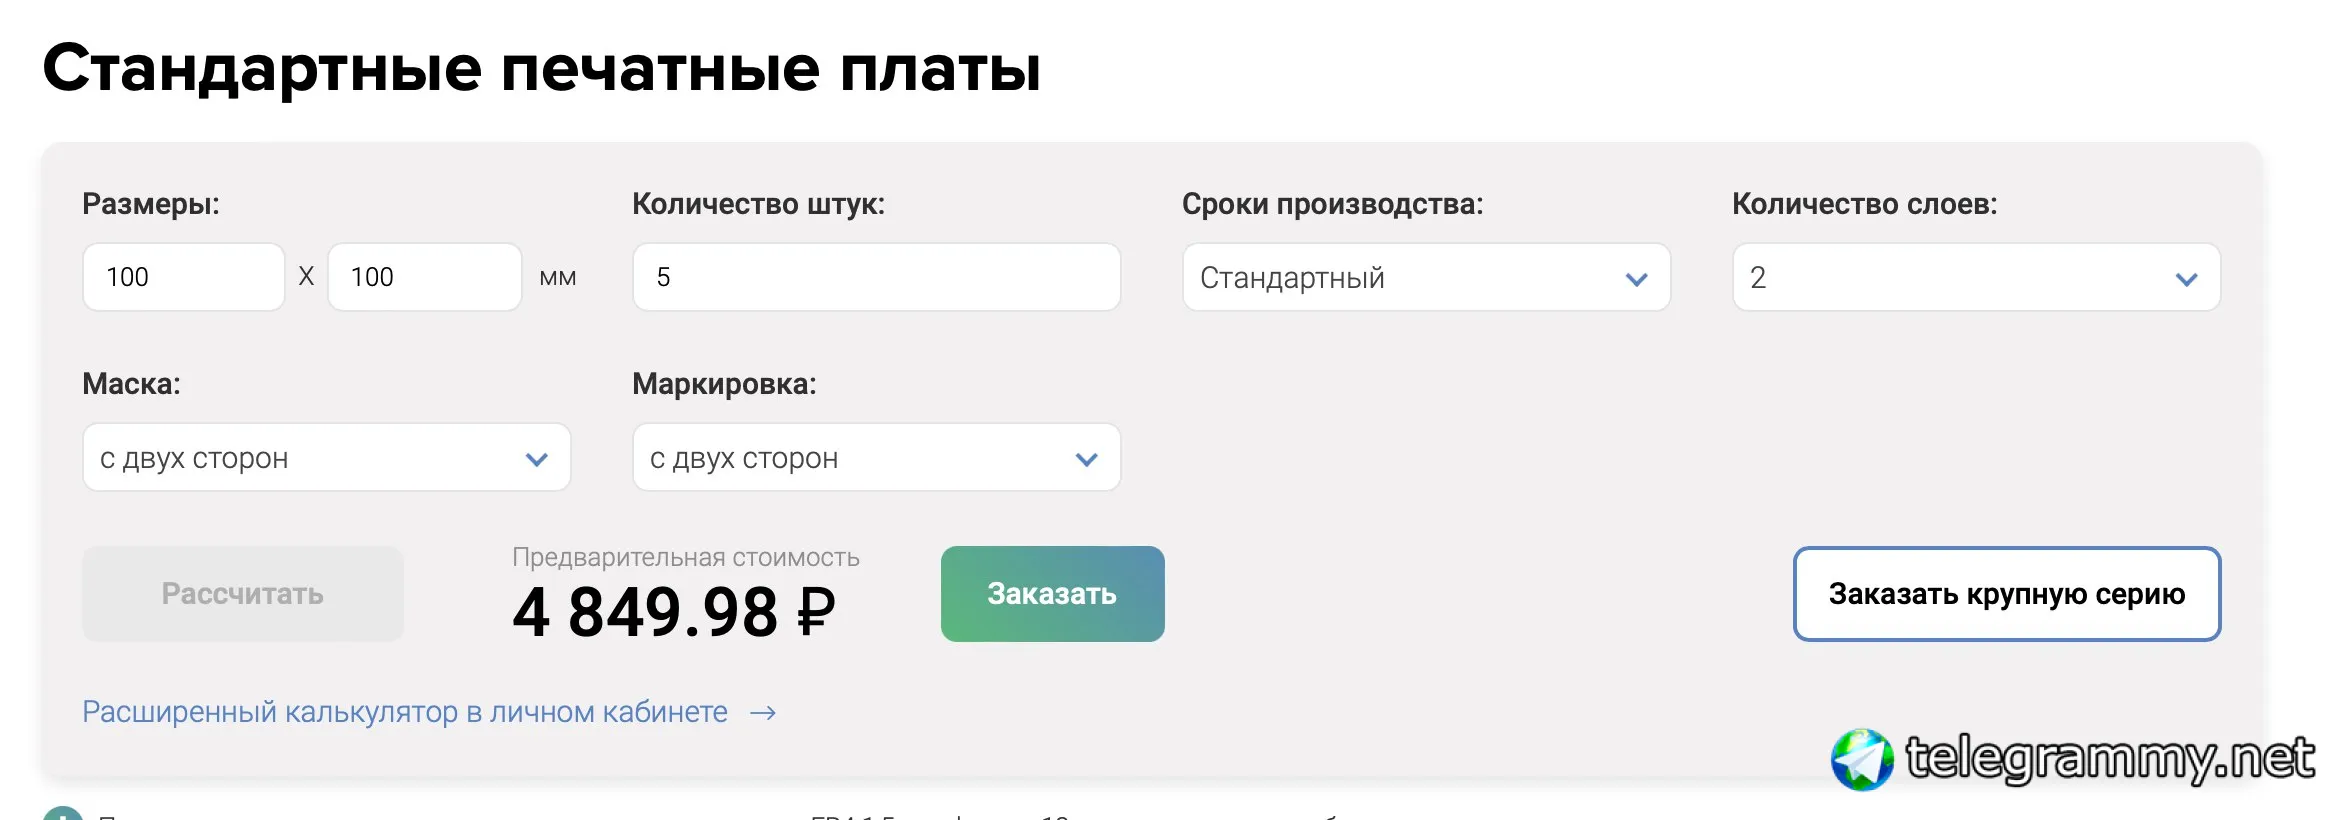
Task: Click the arrow icon beside the calculator link
Action: coord(763,713)
